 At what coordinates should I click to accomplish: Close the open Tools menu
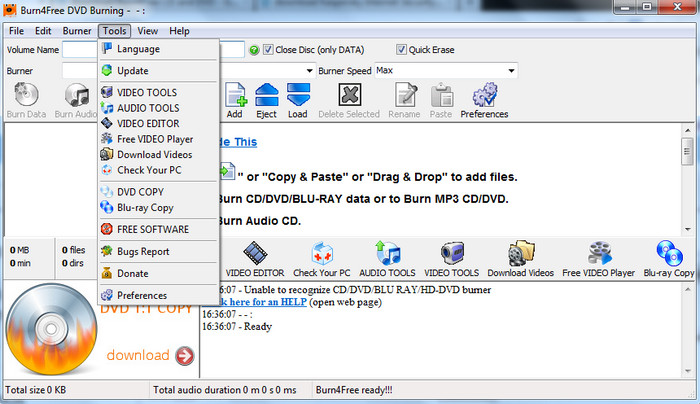[115, 31]
